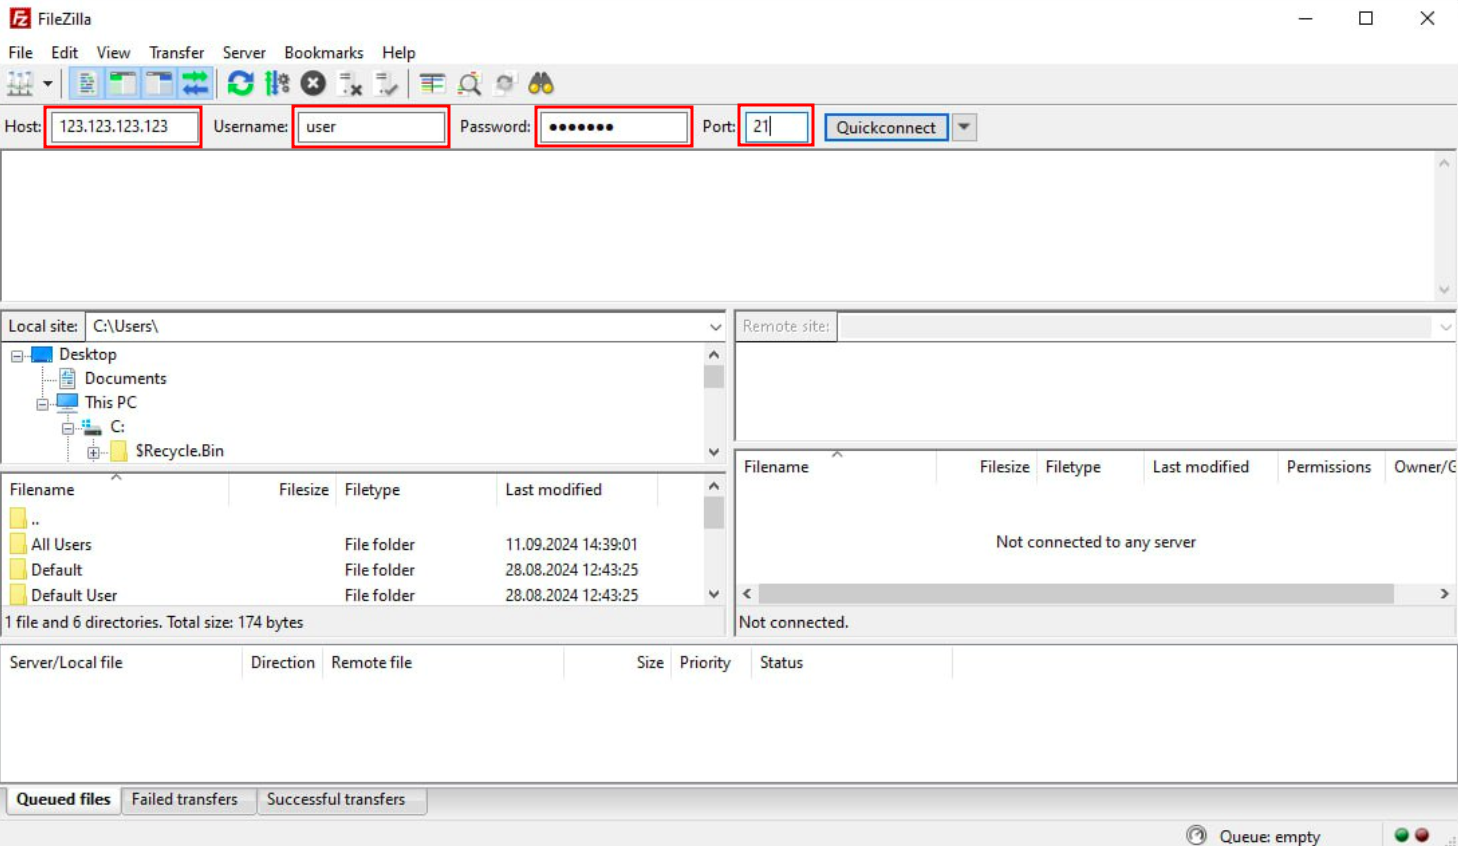Toggle synchronized browsing icon

coord(505,84)
